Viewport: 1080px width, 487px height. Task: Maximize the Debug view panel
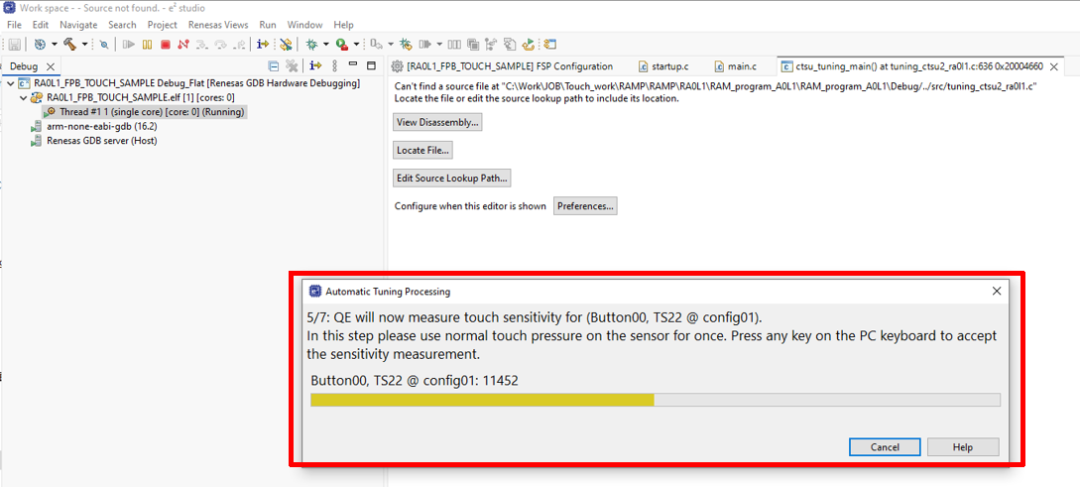[371, 66]
